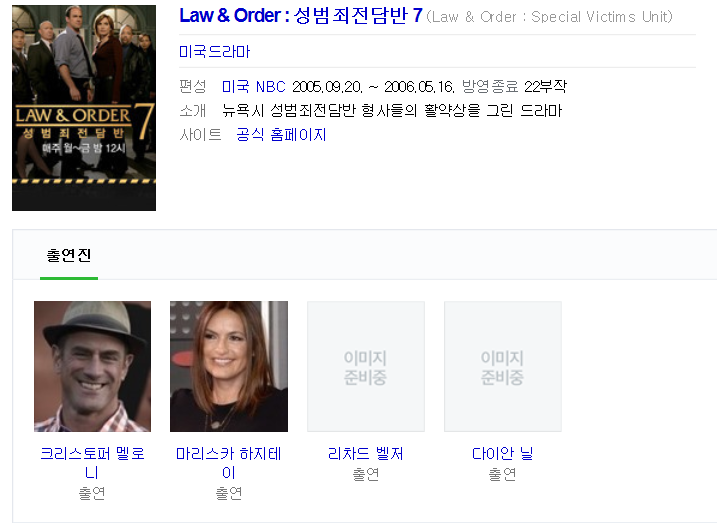This screenshot has width=717, height=523.
Task: Click the 미국드라마 genre link
Action: pos(214,51)
